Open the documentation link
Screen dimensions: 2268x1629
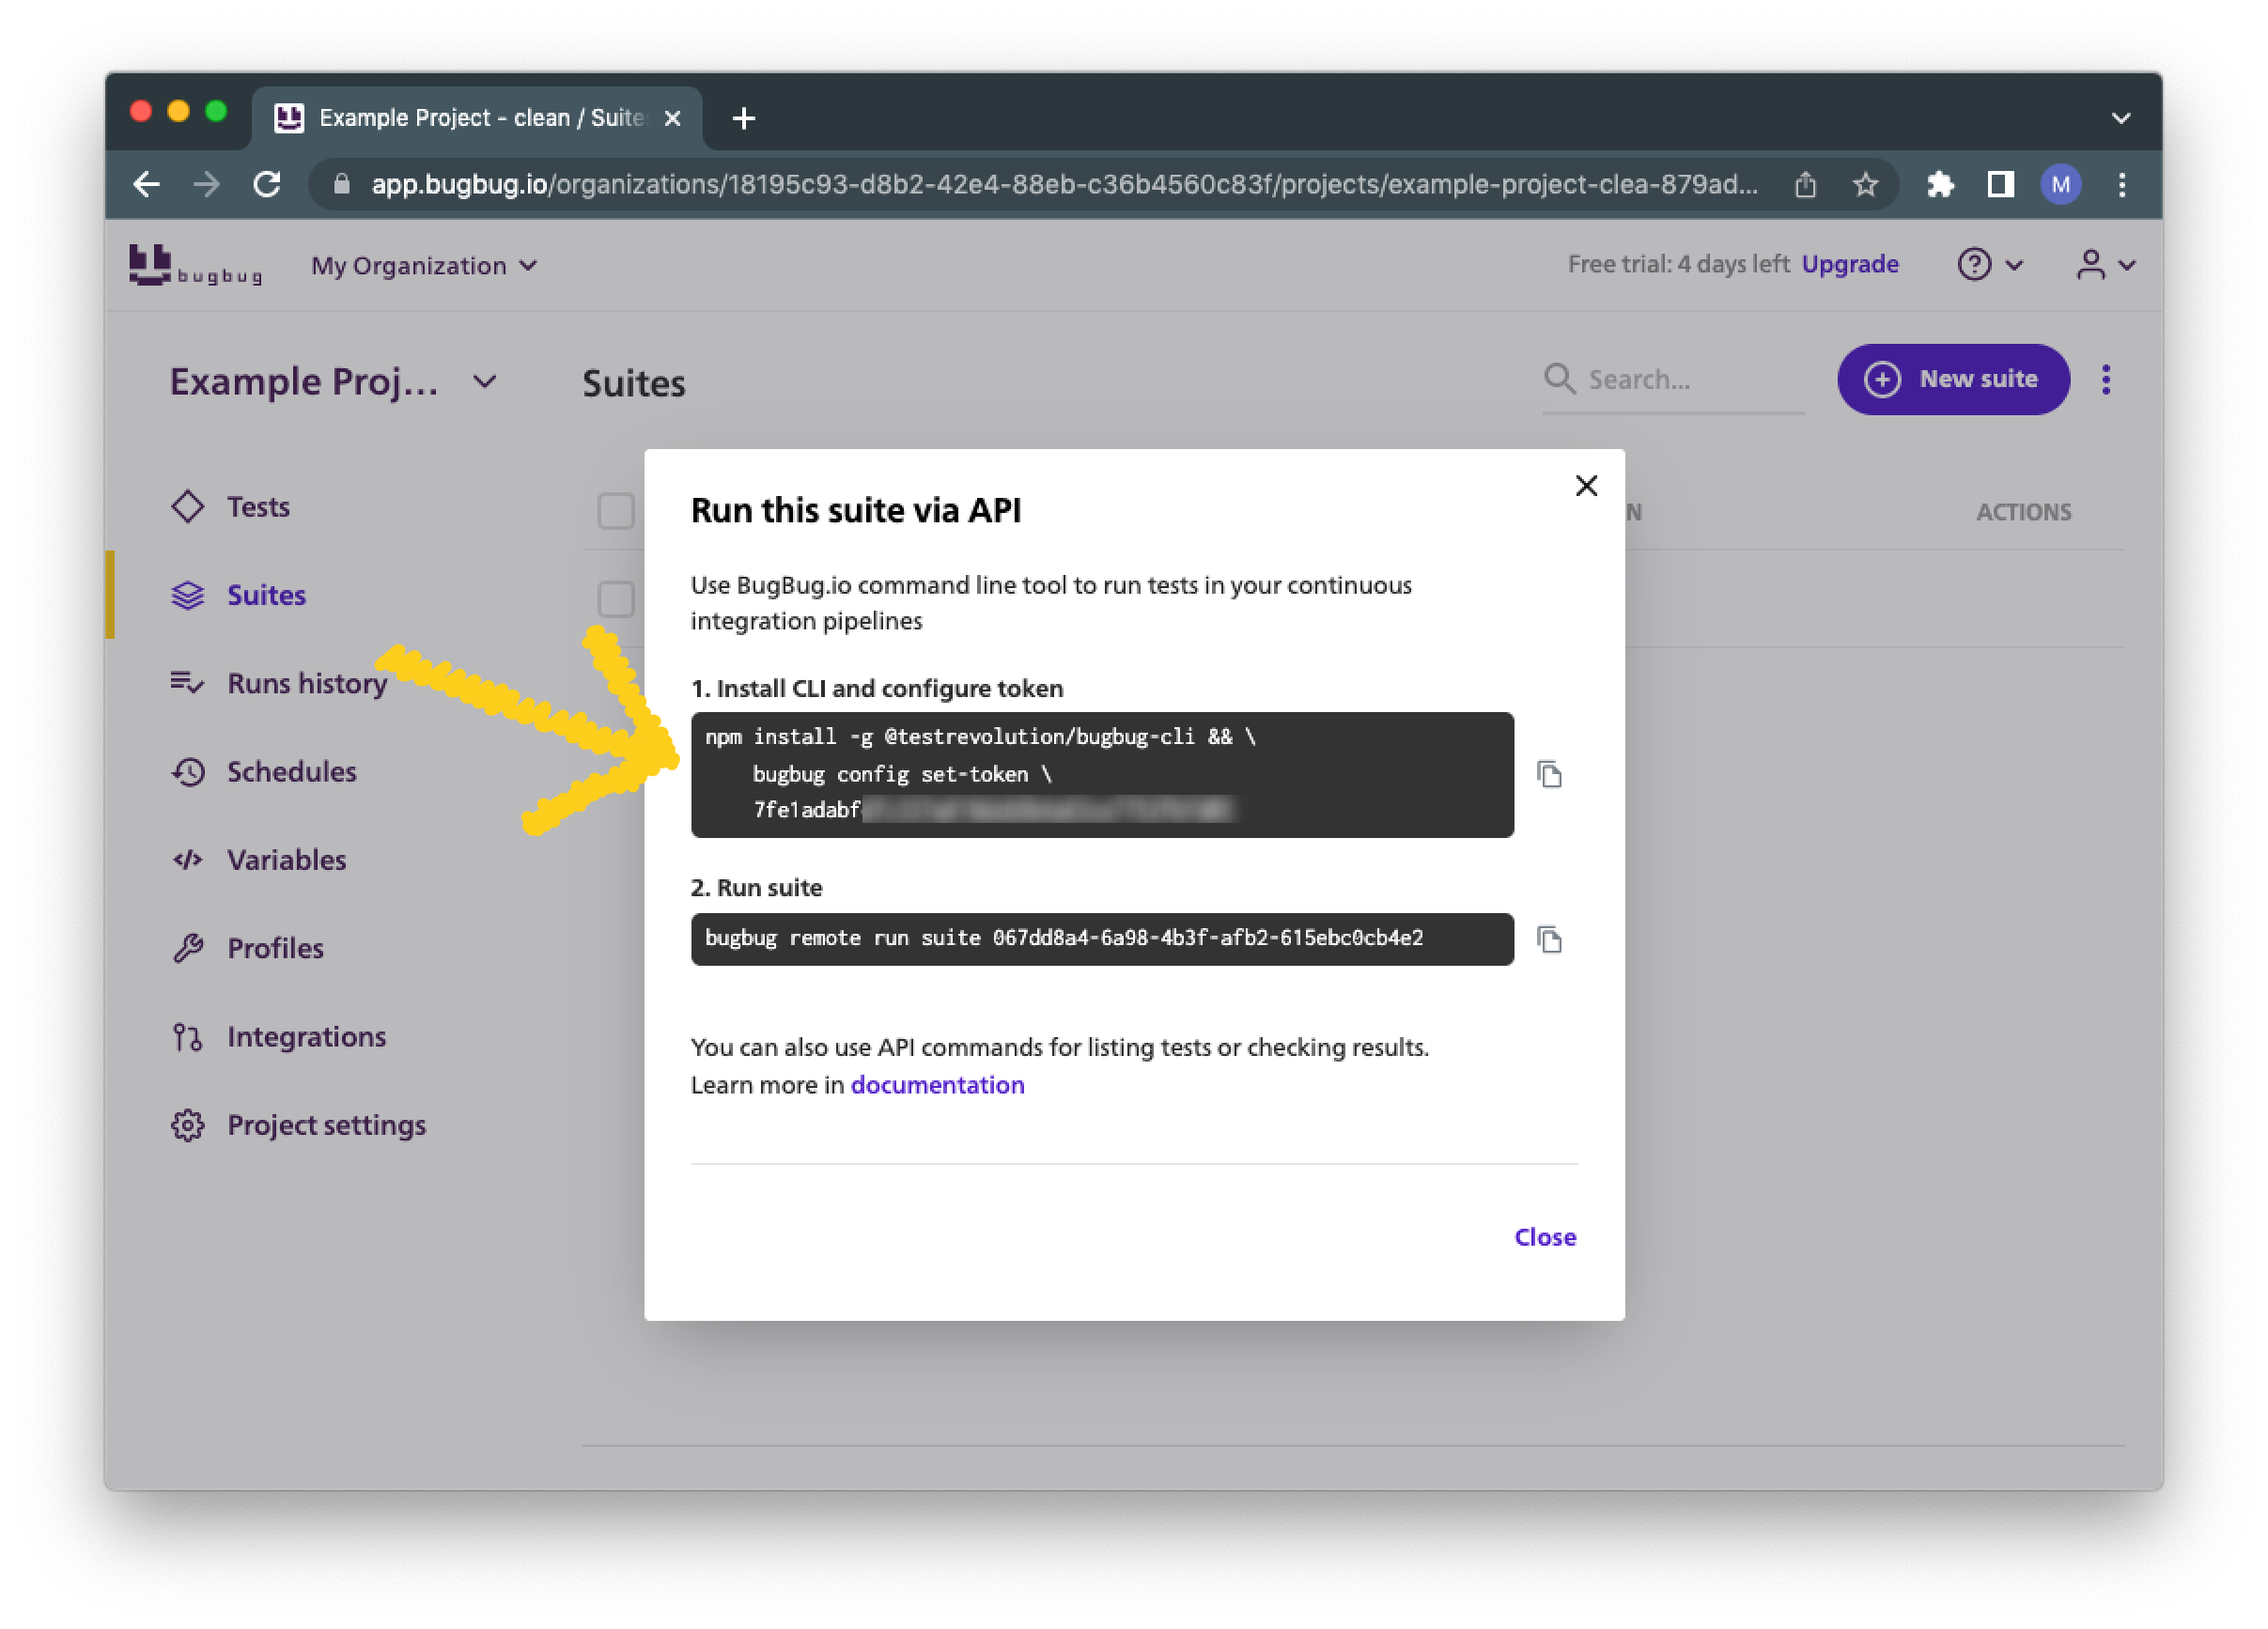937,1085
